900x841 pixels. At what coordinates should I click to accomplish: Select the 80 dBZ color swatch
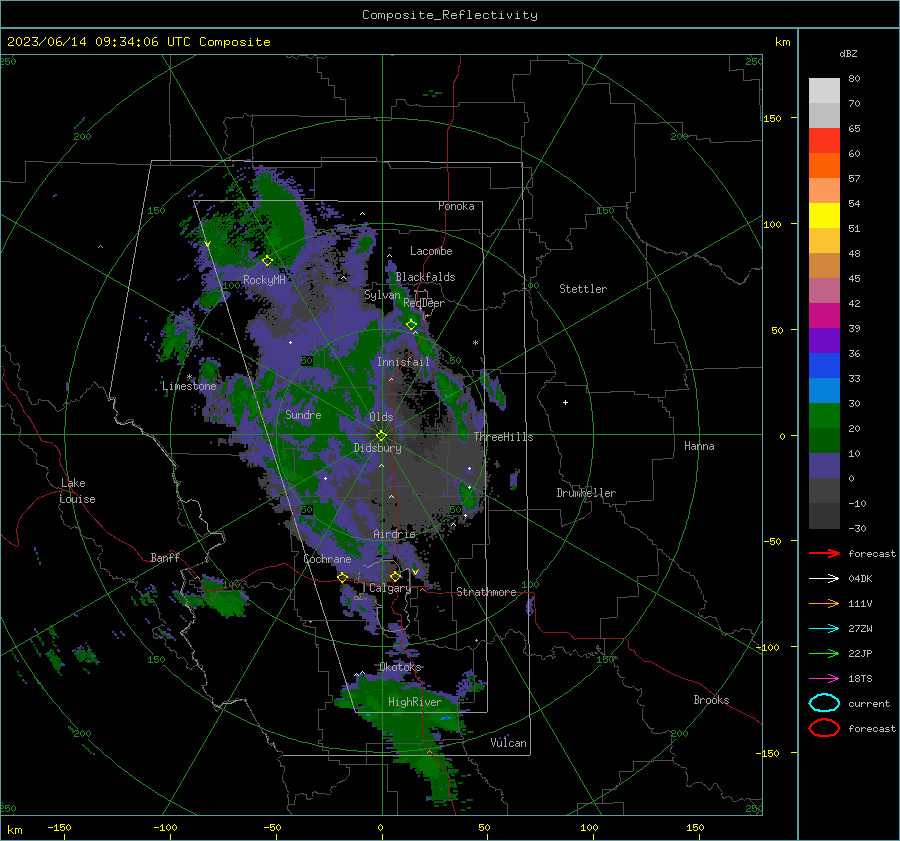(x=824, y=90)
